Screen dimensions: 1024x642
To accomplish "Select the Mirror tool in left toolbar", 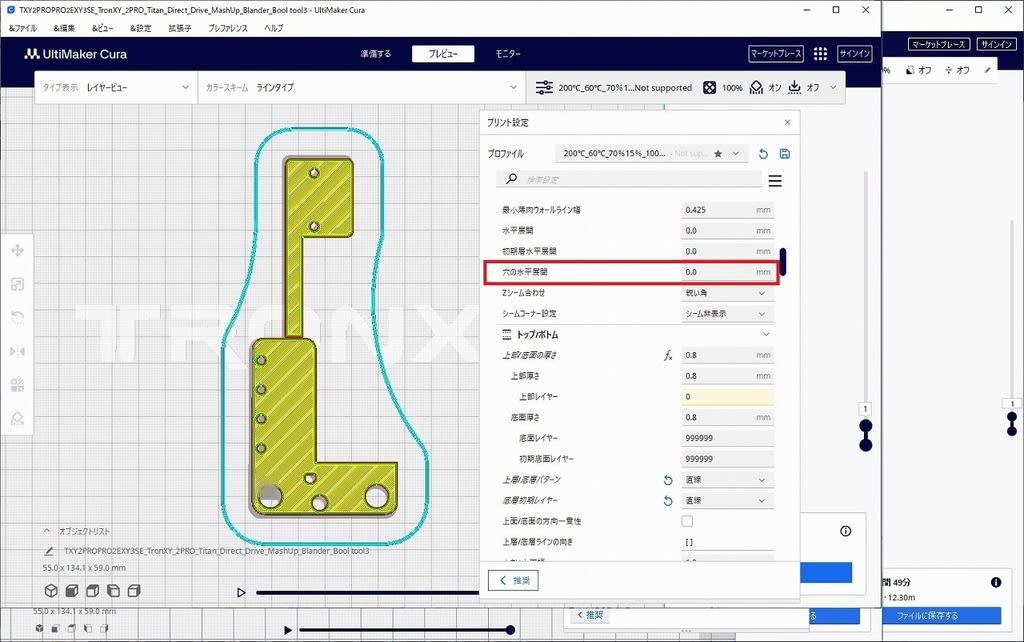I will [x=18, y=351].
